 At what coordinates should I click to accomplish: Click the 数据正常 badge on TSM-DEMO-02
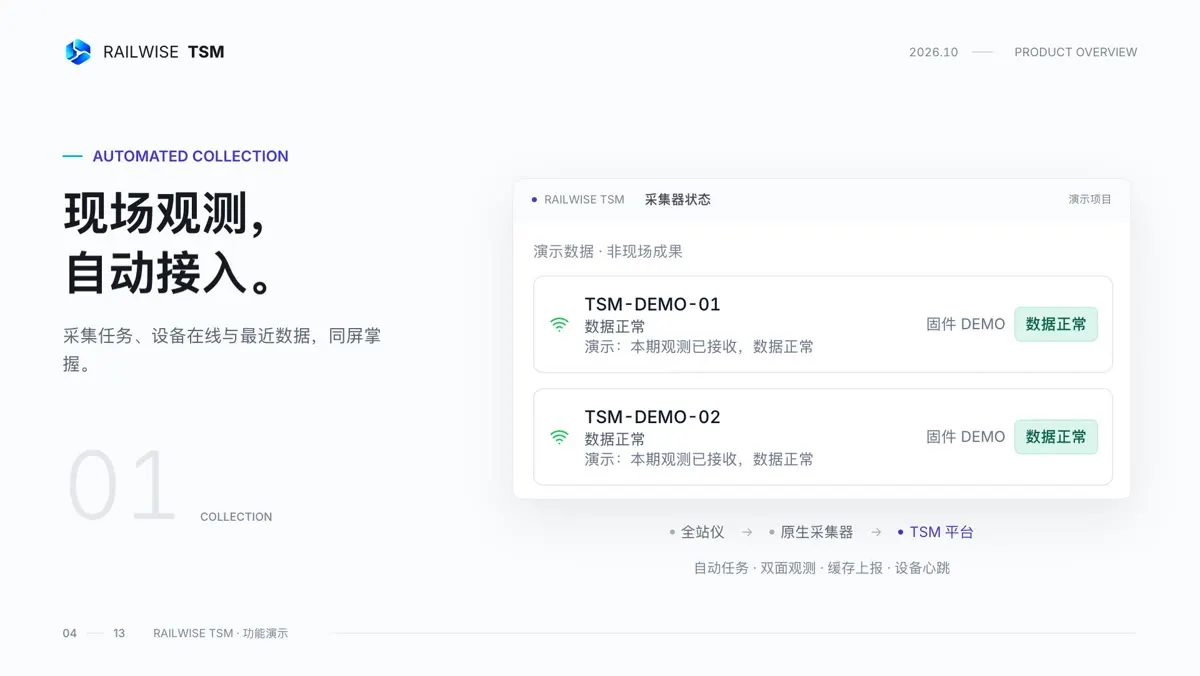(1056, 437)
